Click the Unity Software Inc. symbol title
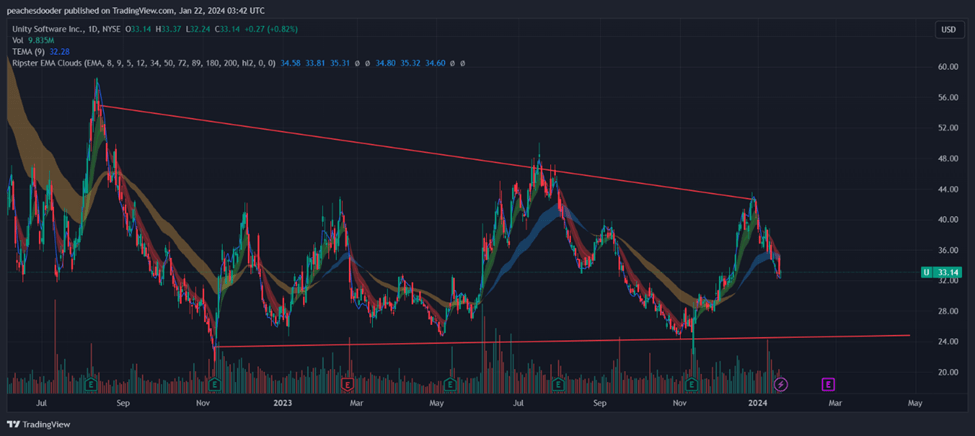Viewport: 975px width, 436px height. point(51,29)
